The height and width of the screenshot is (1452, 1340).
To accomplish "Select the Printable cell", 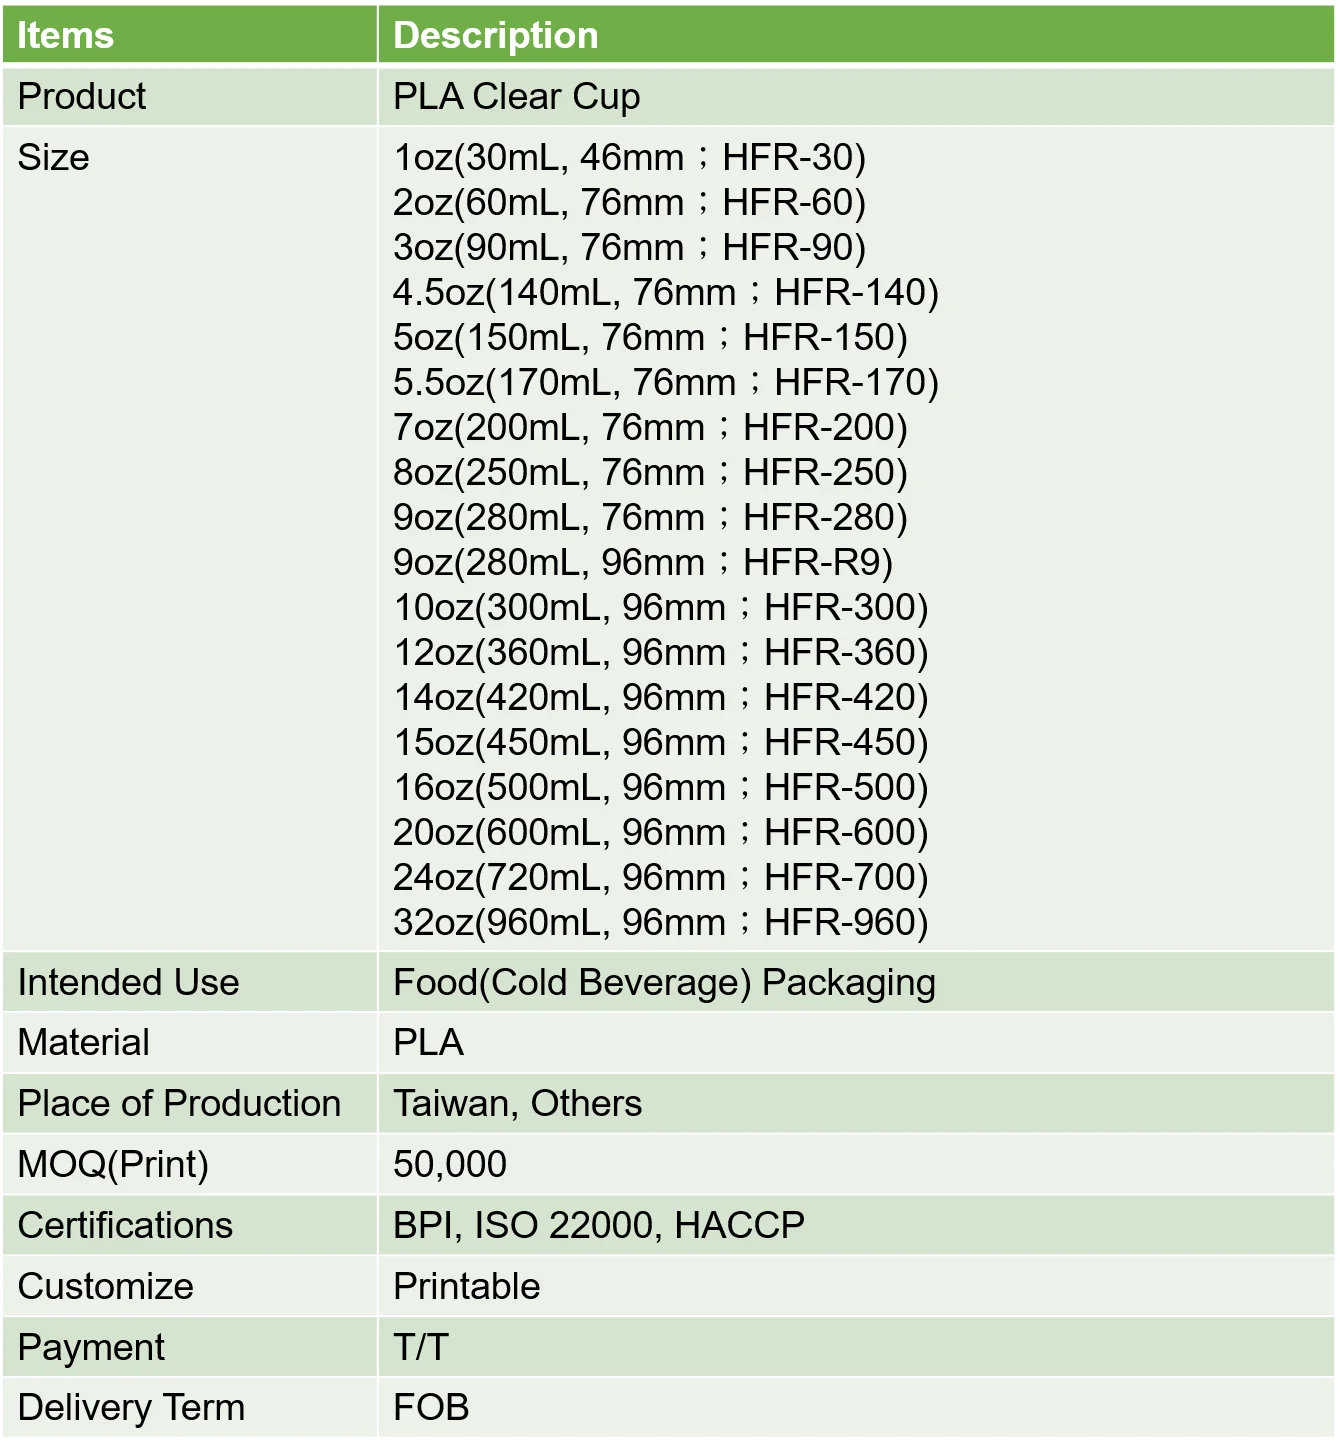I will pos(466,1287).
